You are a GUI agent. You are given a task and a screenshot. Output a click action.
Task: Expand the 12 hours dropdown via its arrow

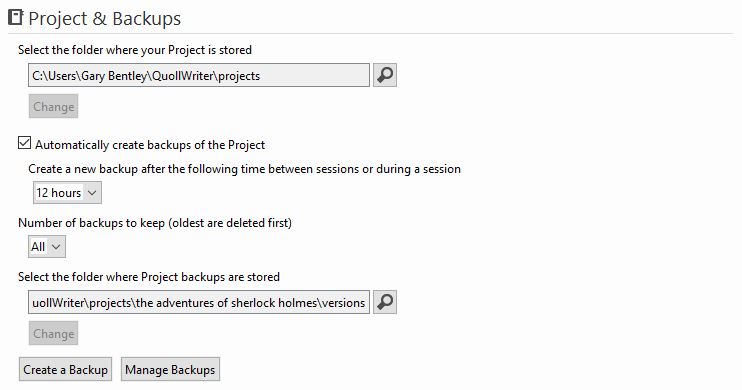(92, 193)
